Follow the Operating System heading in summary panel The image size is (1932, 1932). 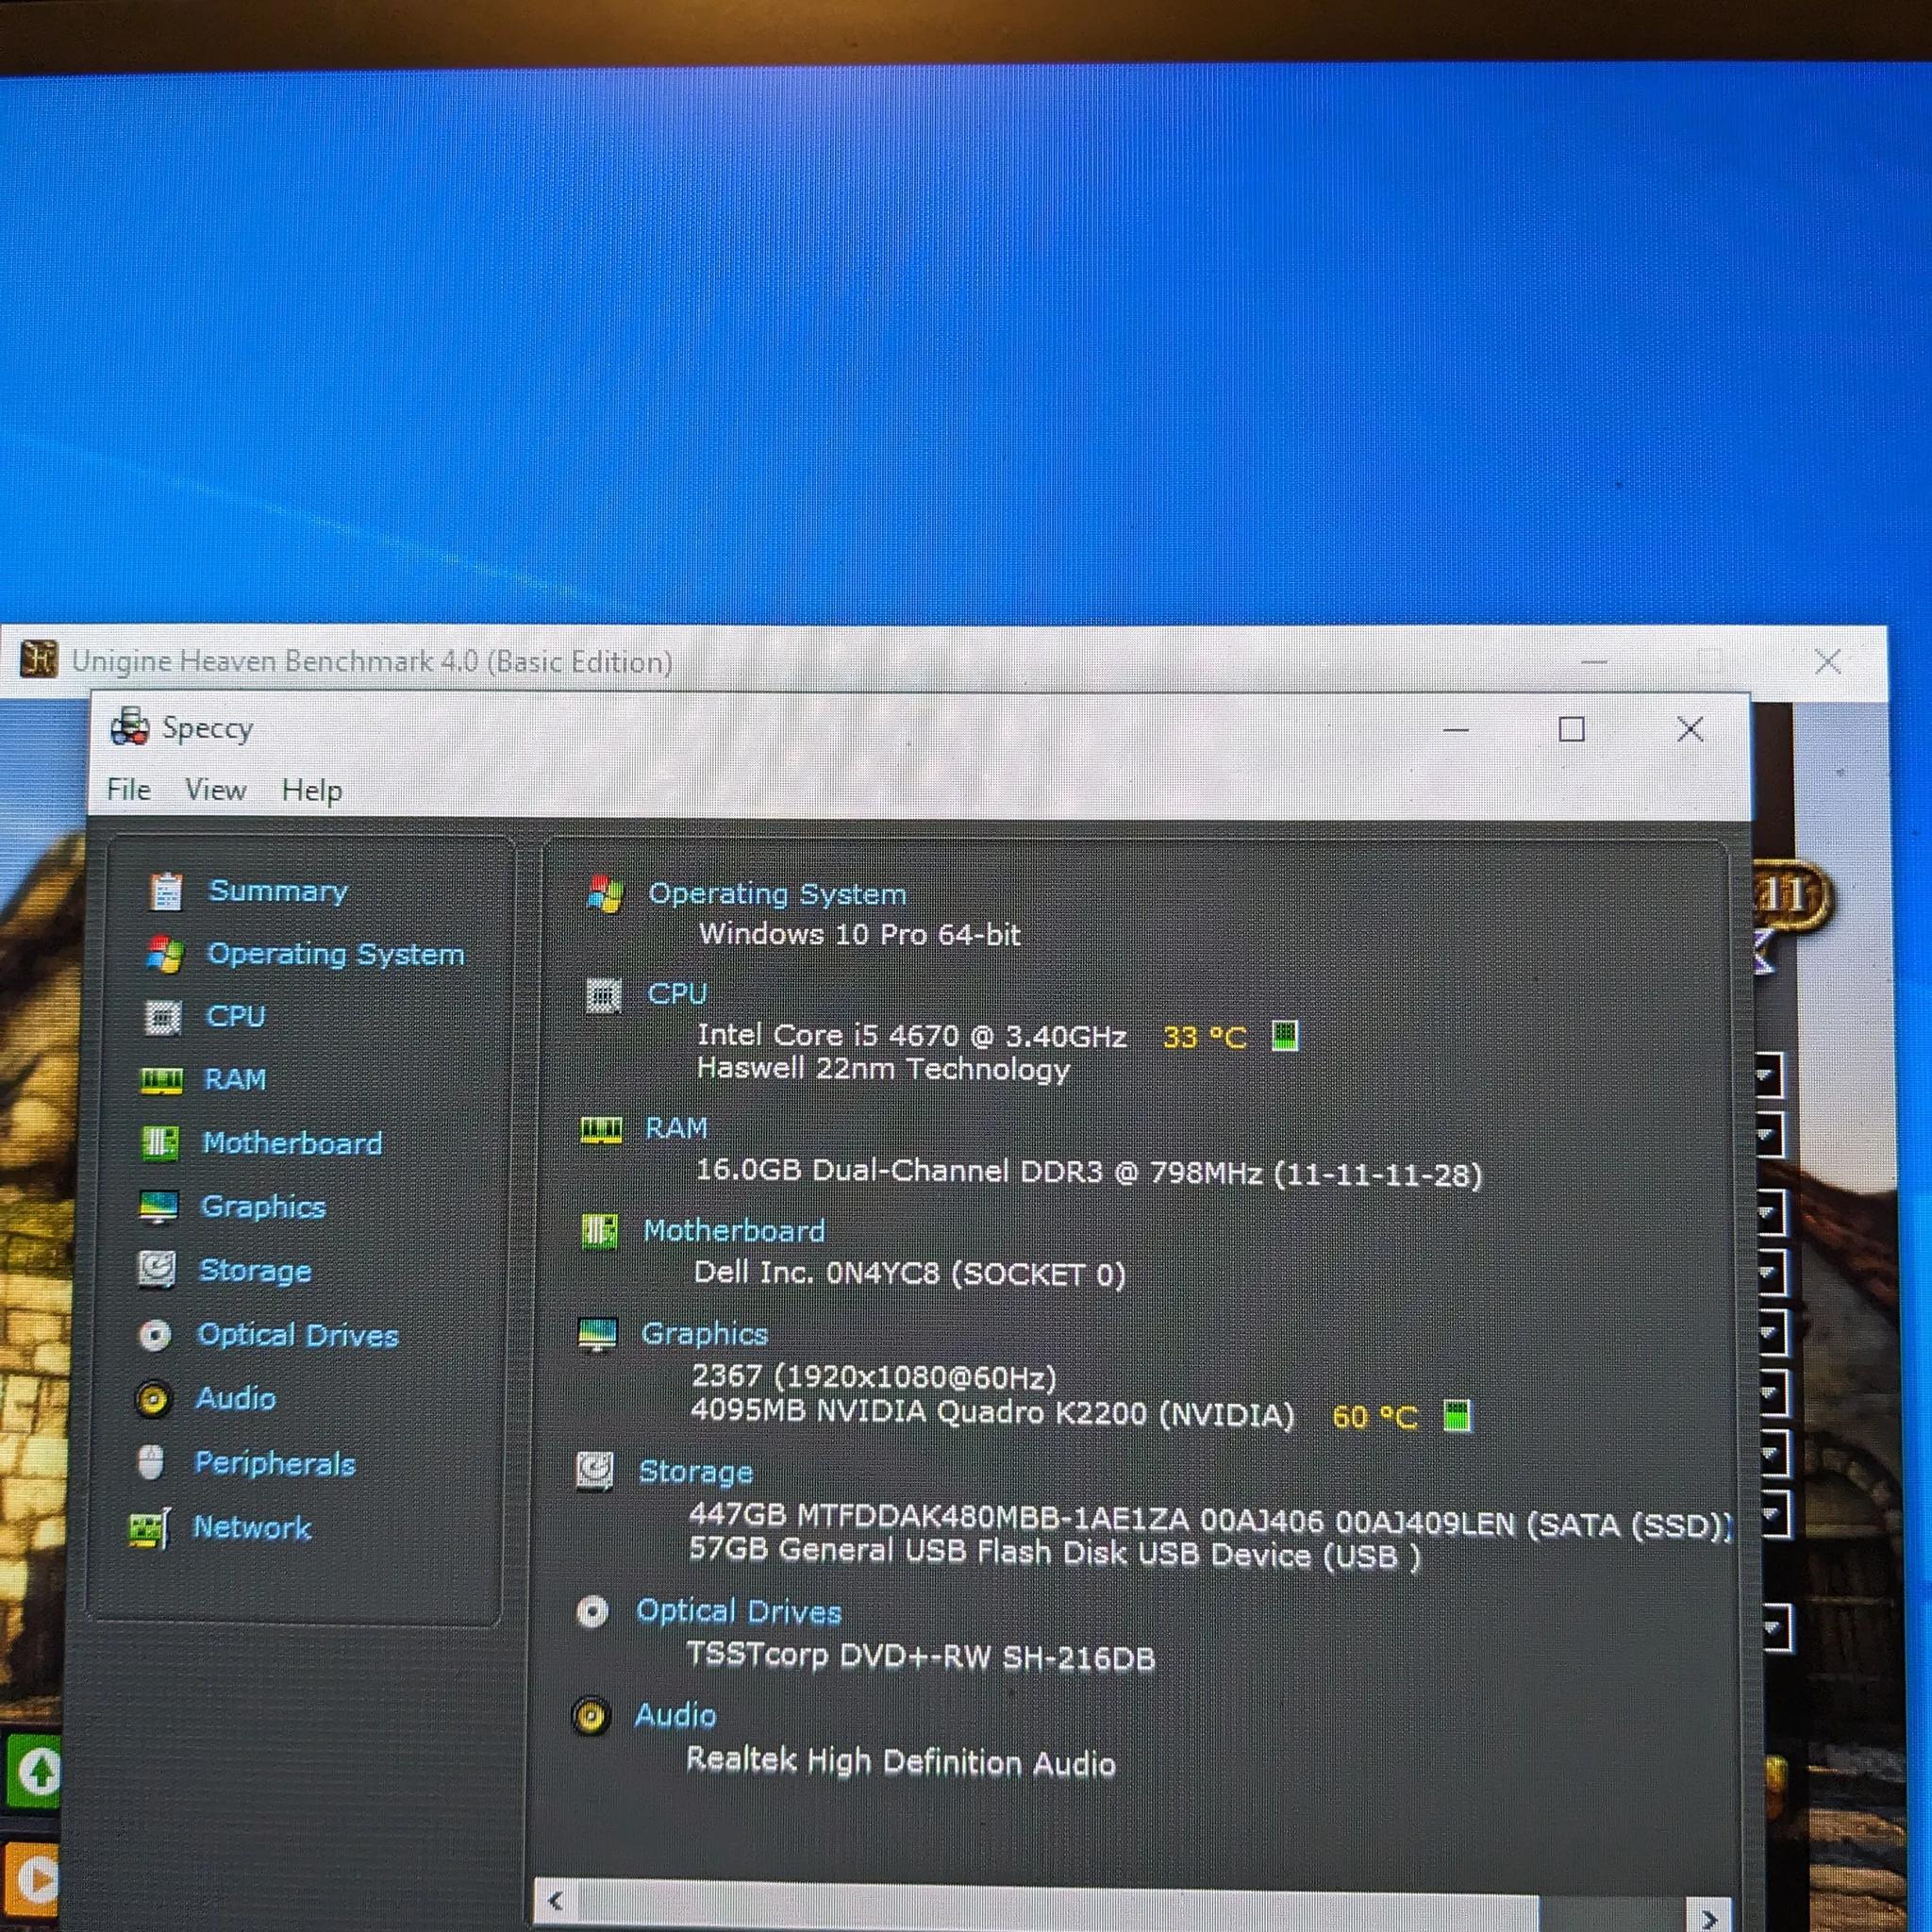[777, 894]
